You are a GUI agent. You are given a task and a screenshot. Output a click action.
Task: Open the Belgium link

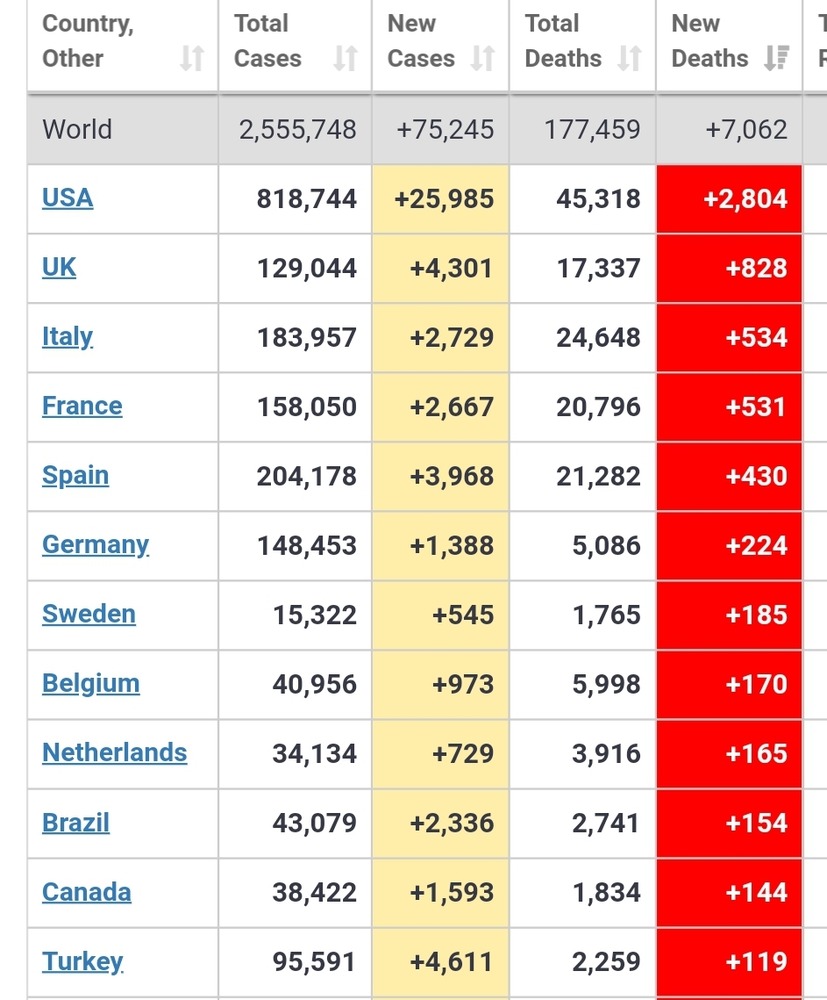pyautogui.click(x=90, y=684)
